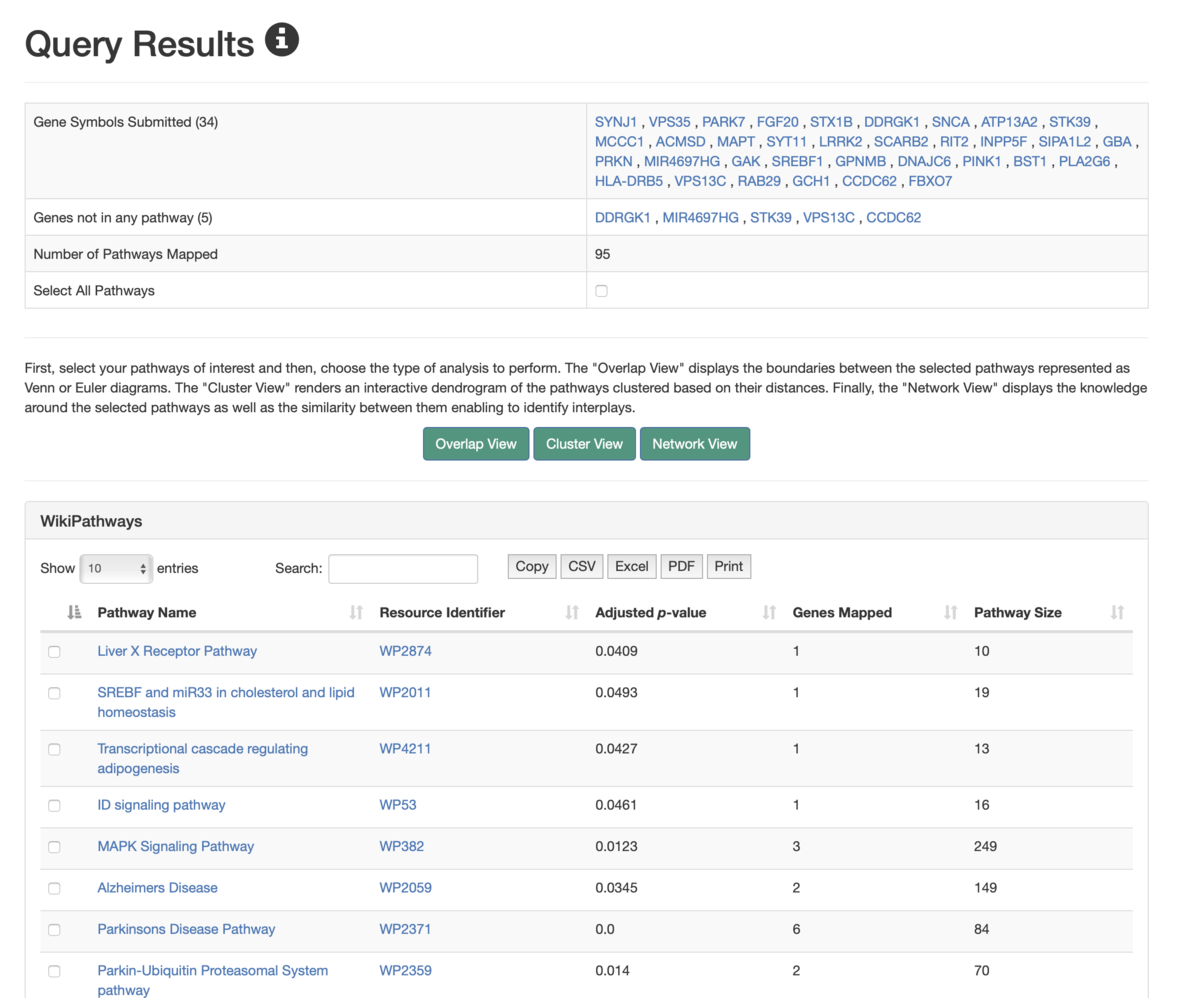This screenshot has width=1200, height=998.
Task: Open resource identifier WP2371
Action: (x=405, y=929)
